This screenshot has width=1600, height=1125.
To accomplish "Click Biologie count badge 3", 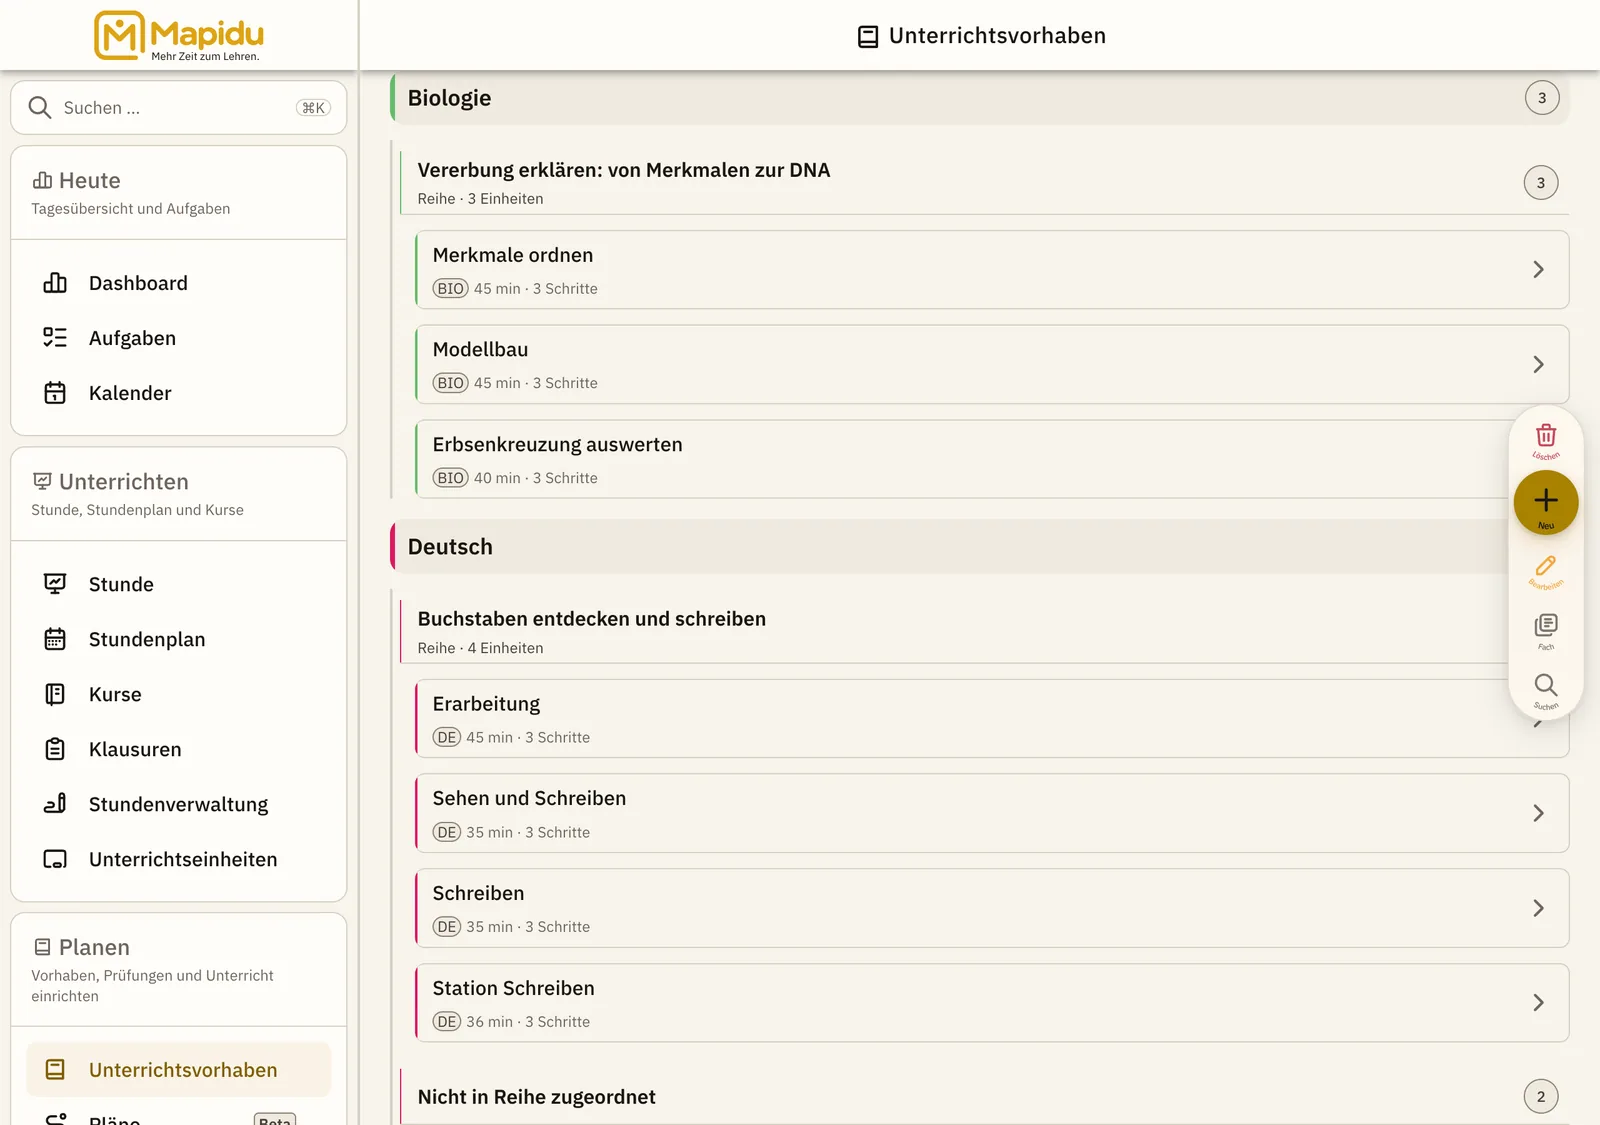I will pos(1542,98).
